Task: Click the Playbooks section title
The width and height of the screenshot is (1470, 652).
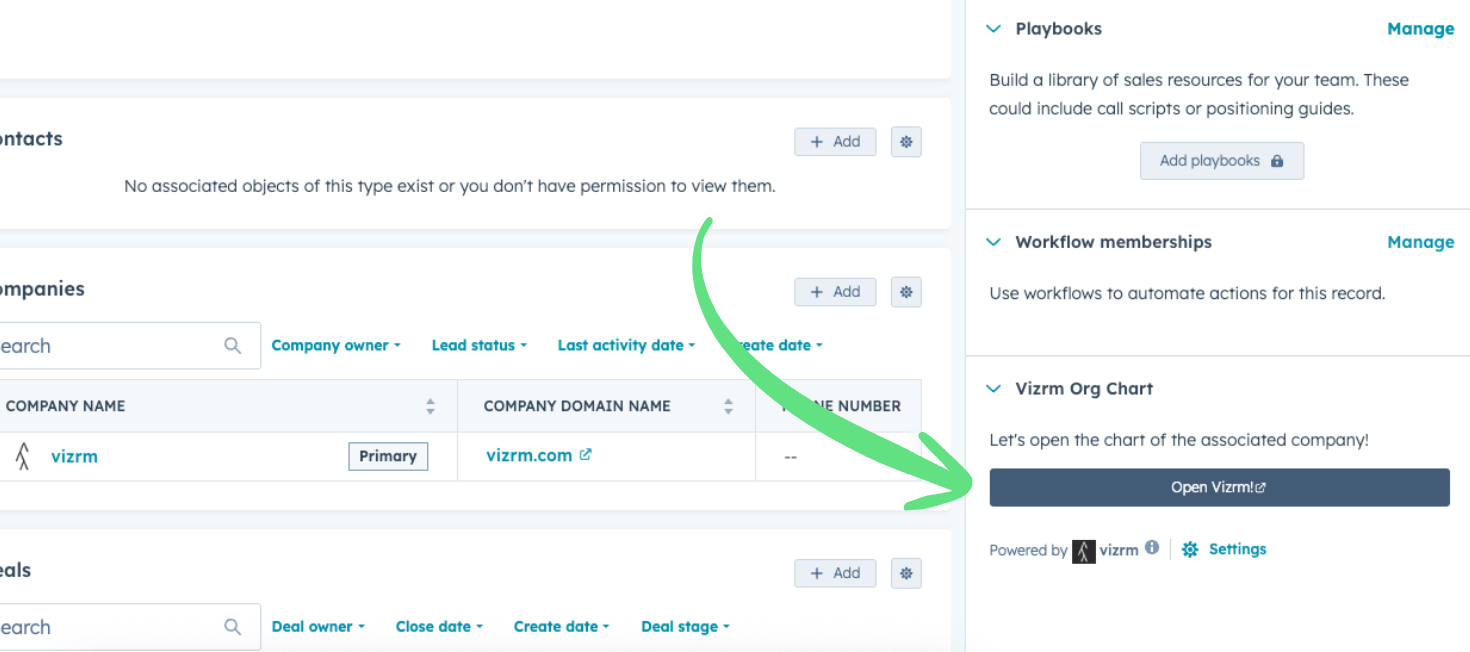Action: point(1058,29)
